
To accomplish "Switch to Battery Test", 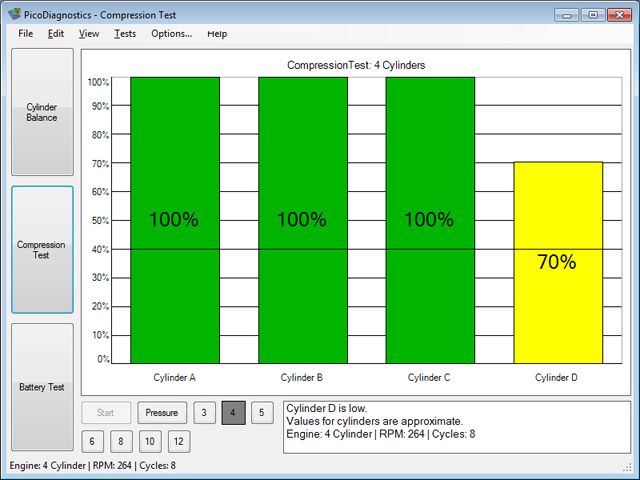I will click(42, 386).
